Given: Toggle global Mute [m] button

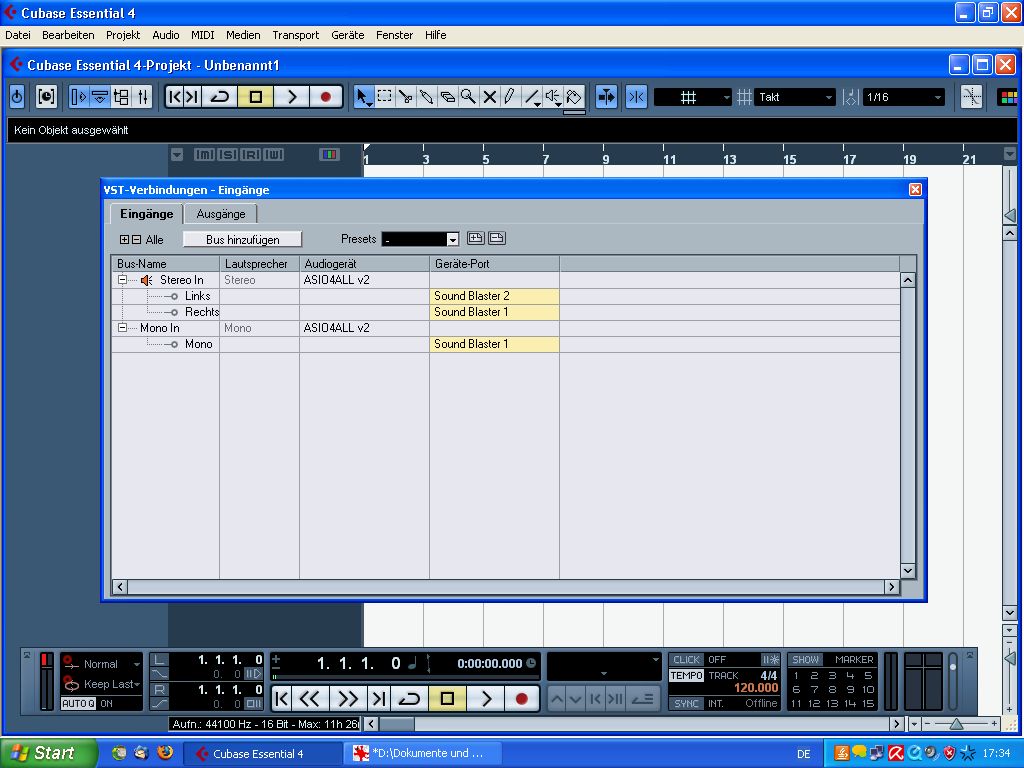Looking at the screenshot, I should (204, 155).
